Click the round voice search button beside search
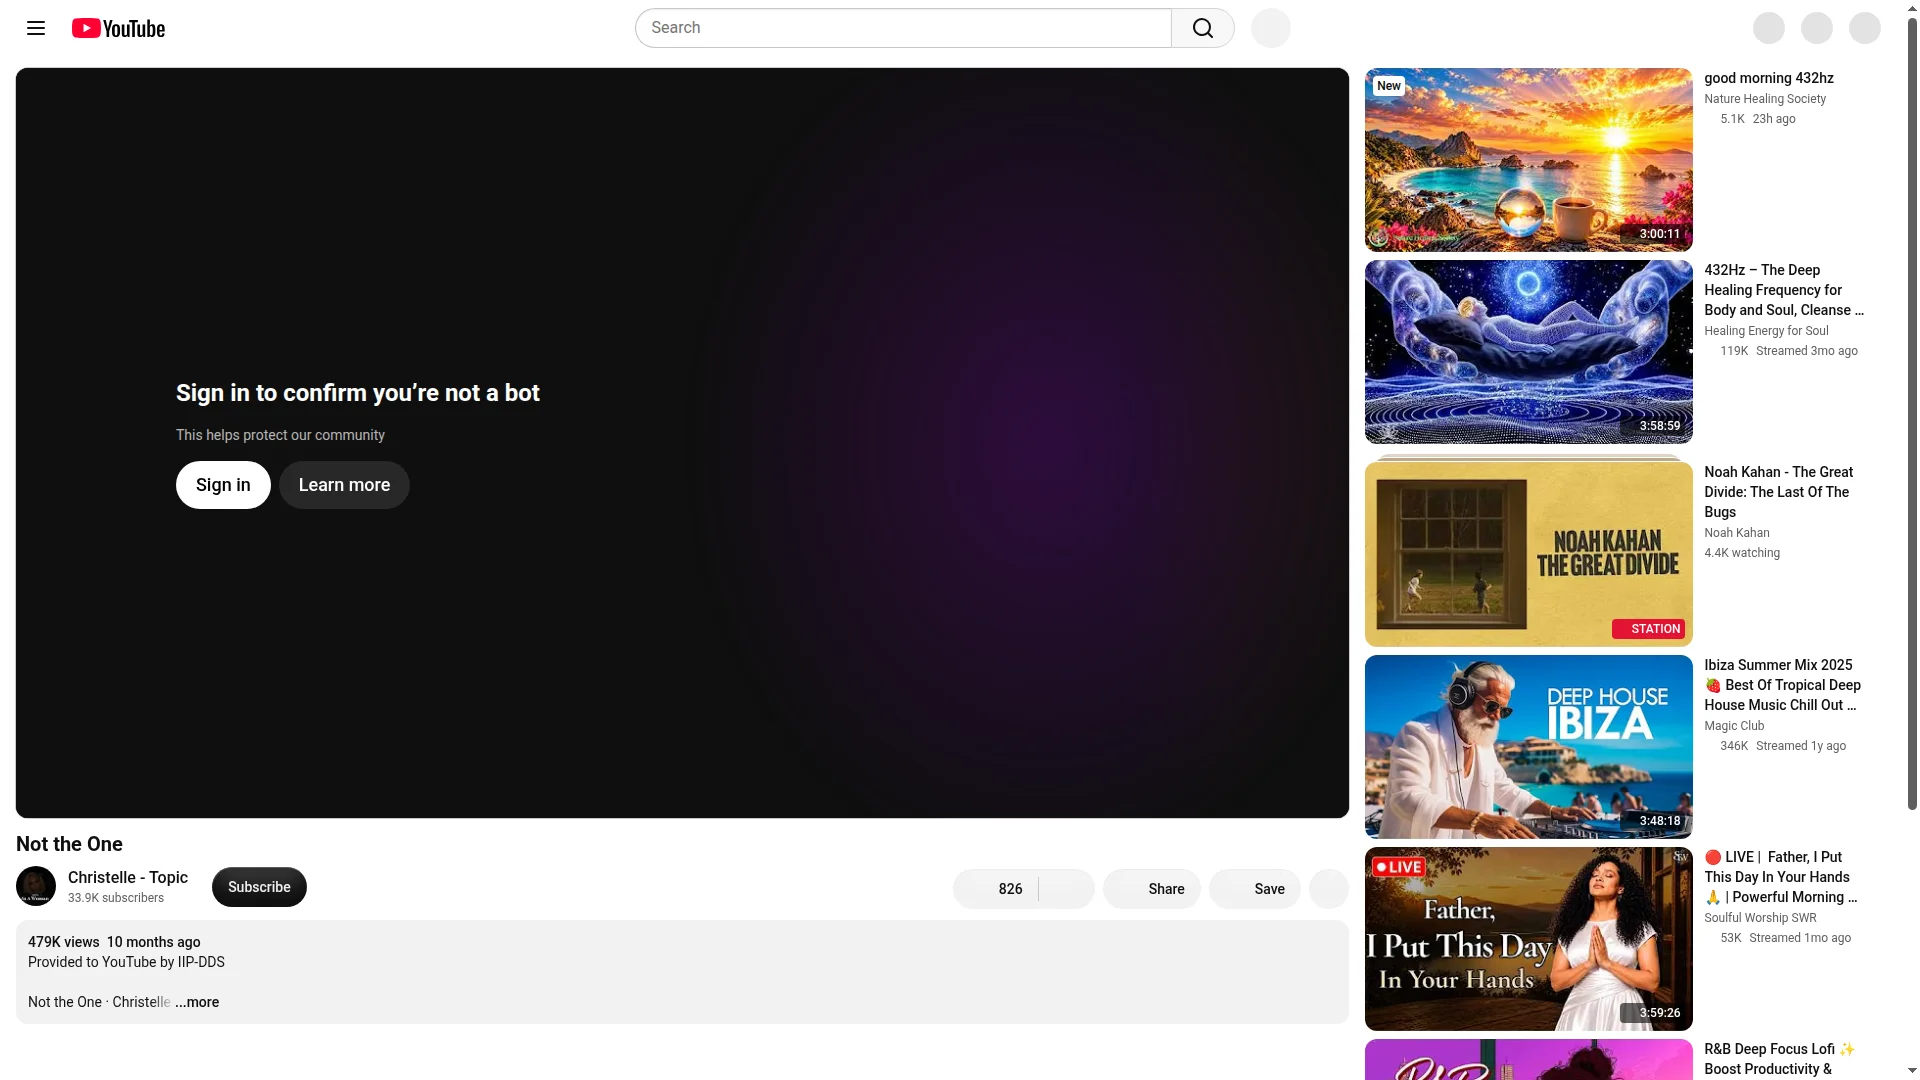Viewport: 1920px width, 1080px height. coord(1271,28)
